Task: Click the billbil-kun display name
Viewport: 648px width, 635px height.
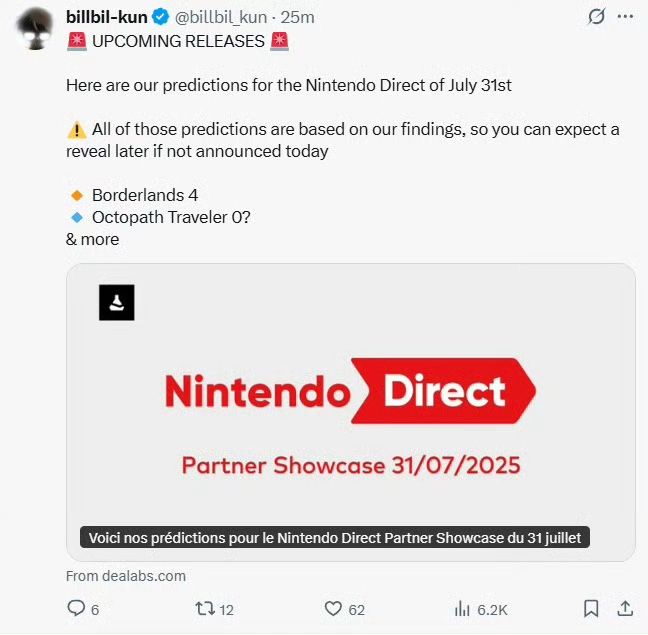Action: 107,17
